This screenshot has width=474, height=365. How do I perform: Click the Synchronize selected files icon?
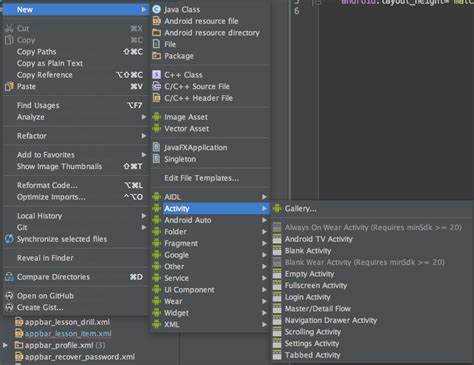[x=9, y=239]
